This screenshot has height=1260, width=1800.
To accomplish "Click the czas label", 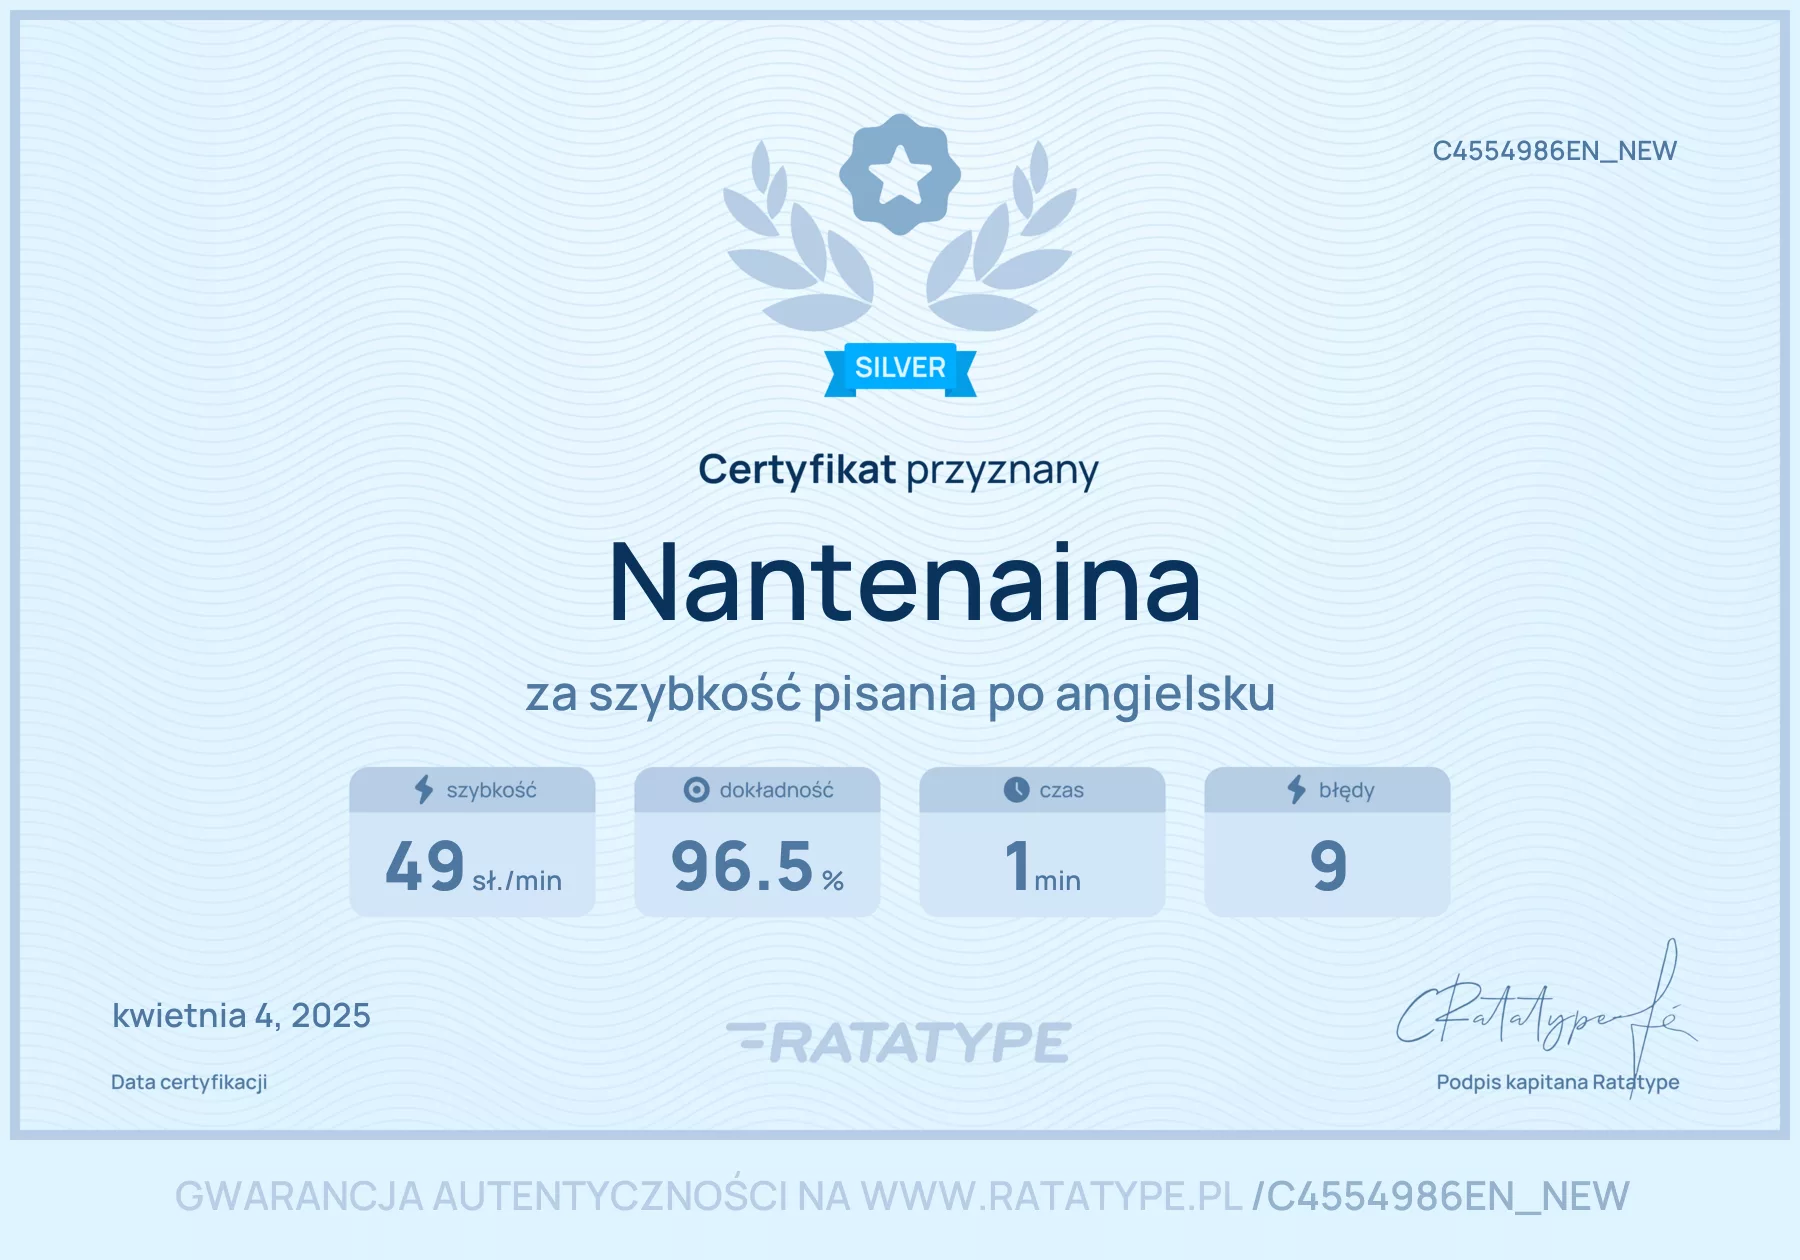I will [x=1061, y=790].
